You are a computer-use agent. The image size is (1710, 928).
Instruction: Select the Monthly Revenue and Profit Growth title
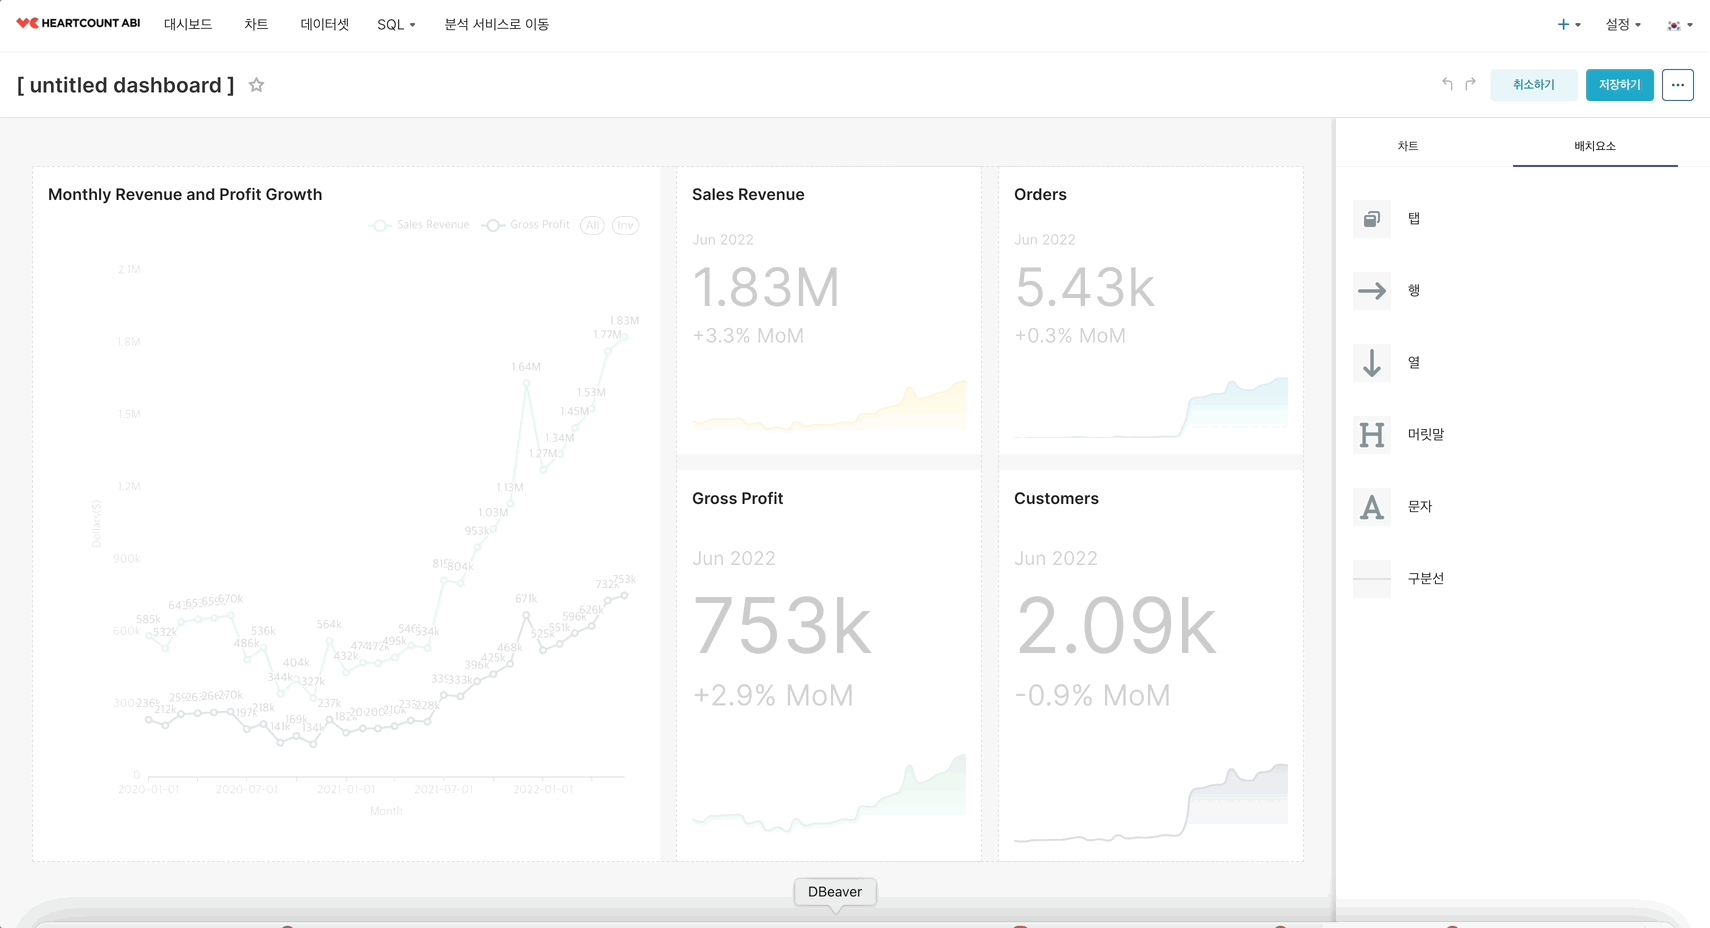click(x=185, y=194)
